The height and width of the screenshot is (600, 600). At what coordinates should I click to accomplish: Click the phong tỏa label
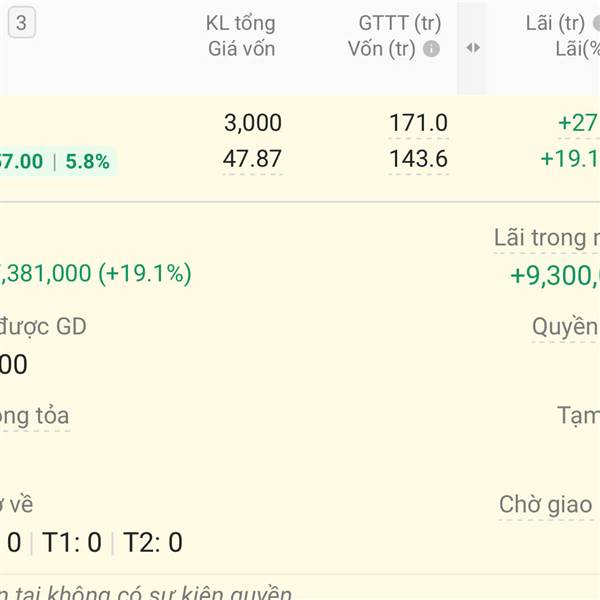point(34,416)
